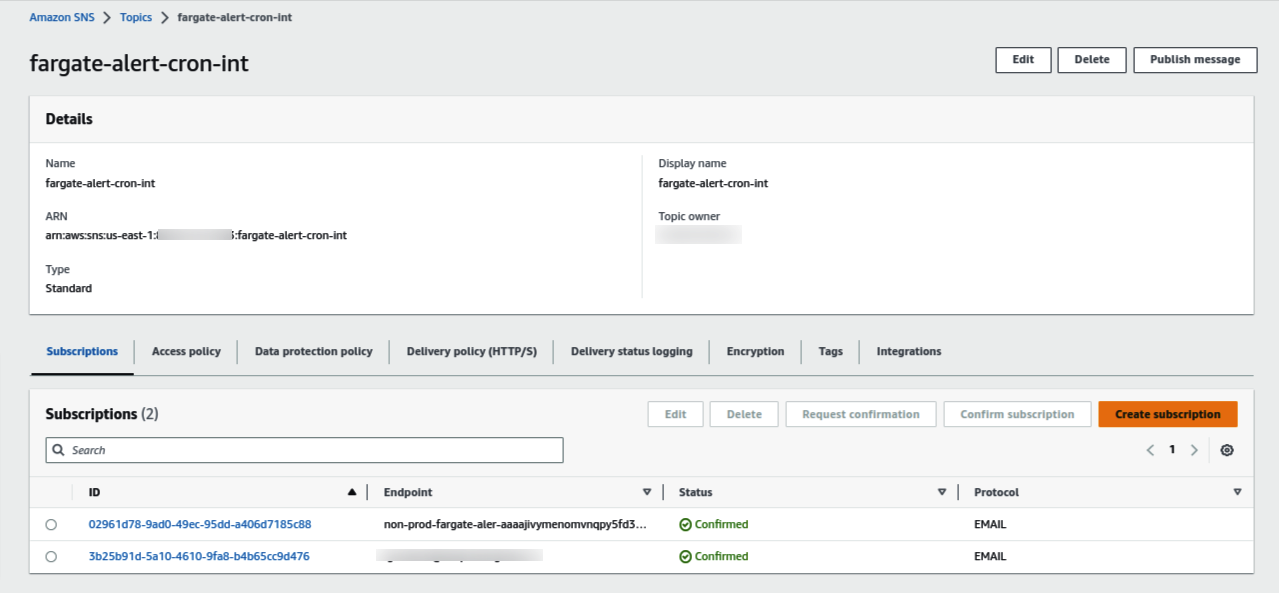This screenshot has height=593, width=1279.
Task: Open the Status column filter dropdown
Action: [941, 491]
